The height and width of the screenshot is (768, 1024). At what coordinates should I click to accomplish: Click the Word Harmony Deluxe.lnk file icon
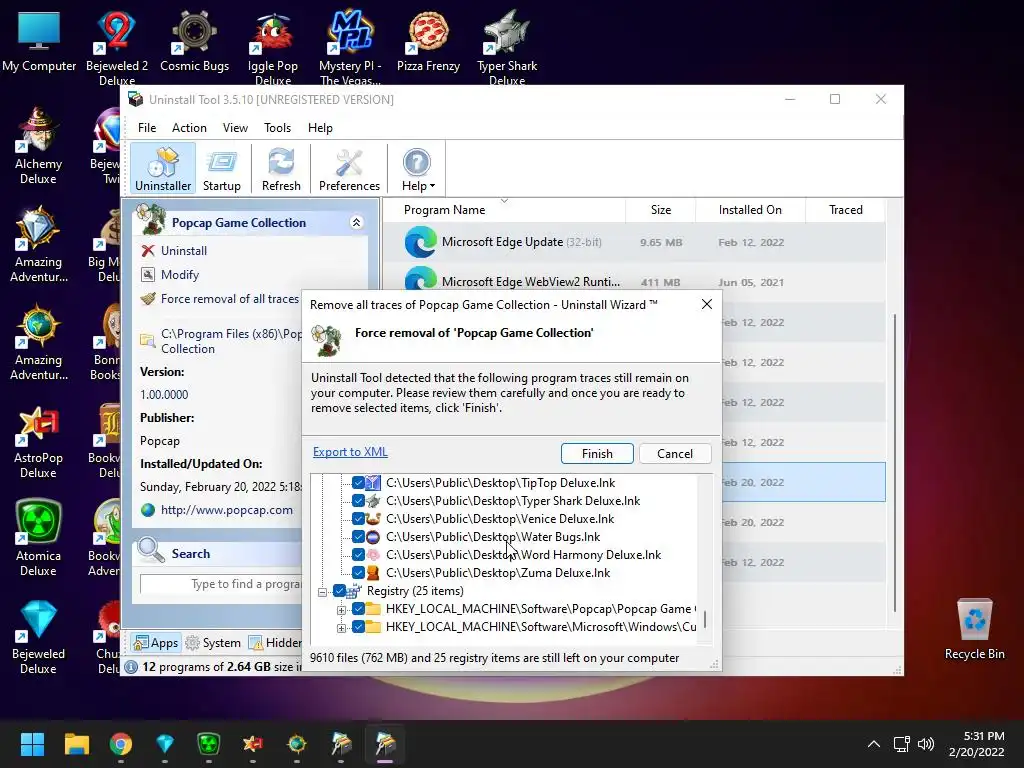point(373,554)
